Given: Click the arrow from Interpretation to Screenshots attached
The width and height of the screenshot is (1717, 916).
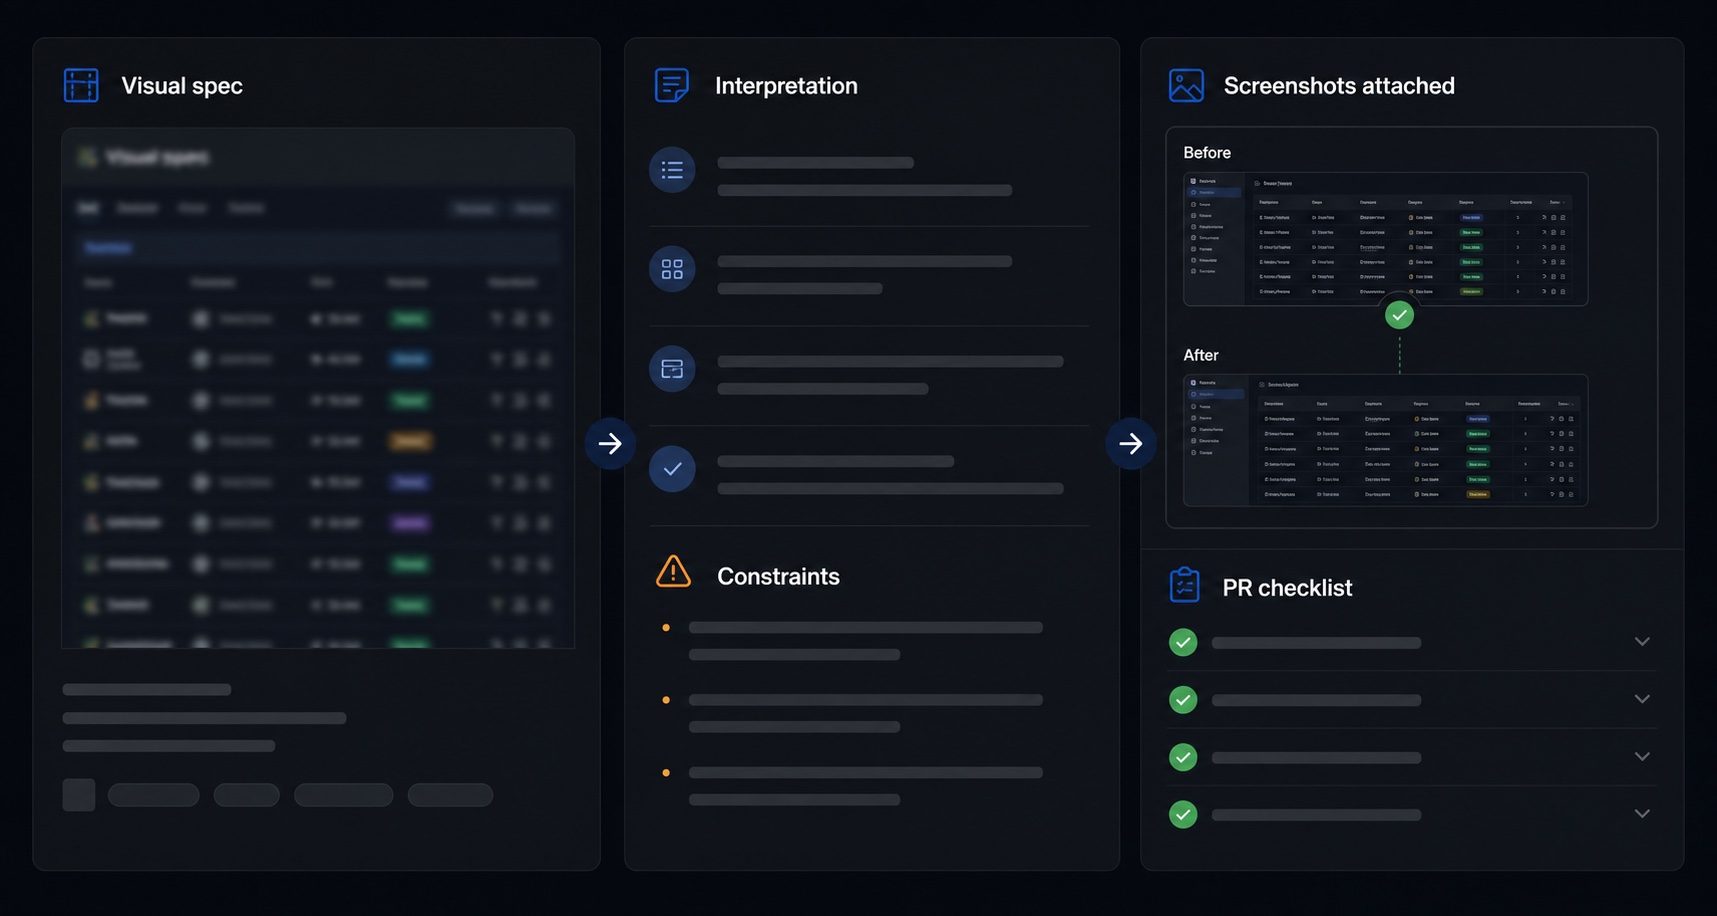Looking at the screenshot, I should coord(1131,443).
